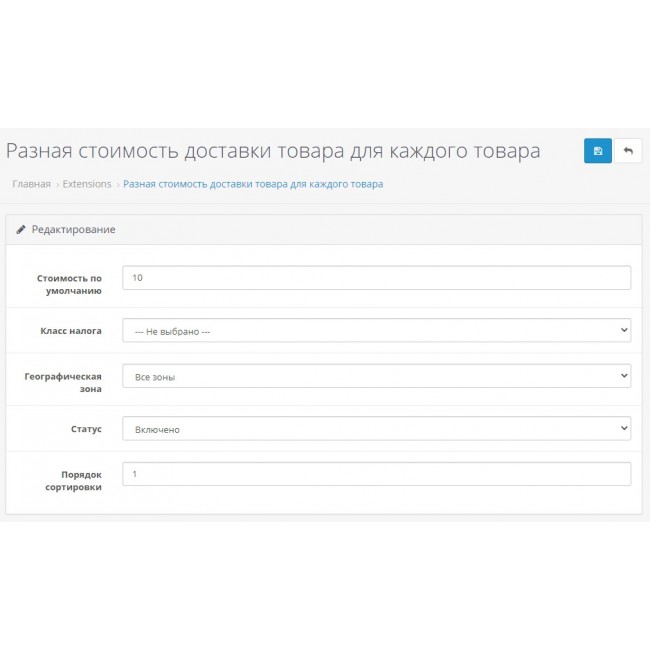Open the Extensions breadcrumb link
This screenshot has width=650, height=650.
[x=87, y=184]
